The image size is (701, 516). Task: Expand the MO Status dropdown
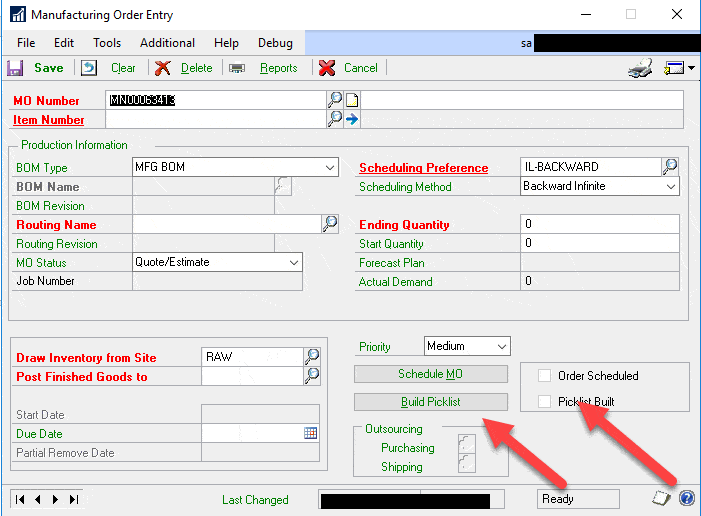pos(293,262)
